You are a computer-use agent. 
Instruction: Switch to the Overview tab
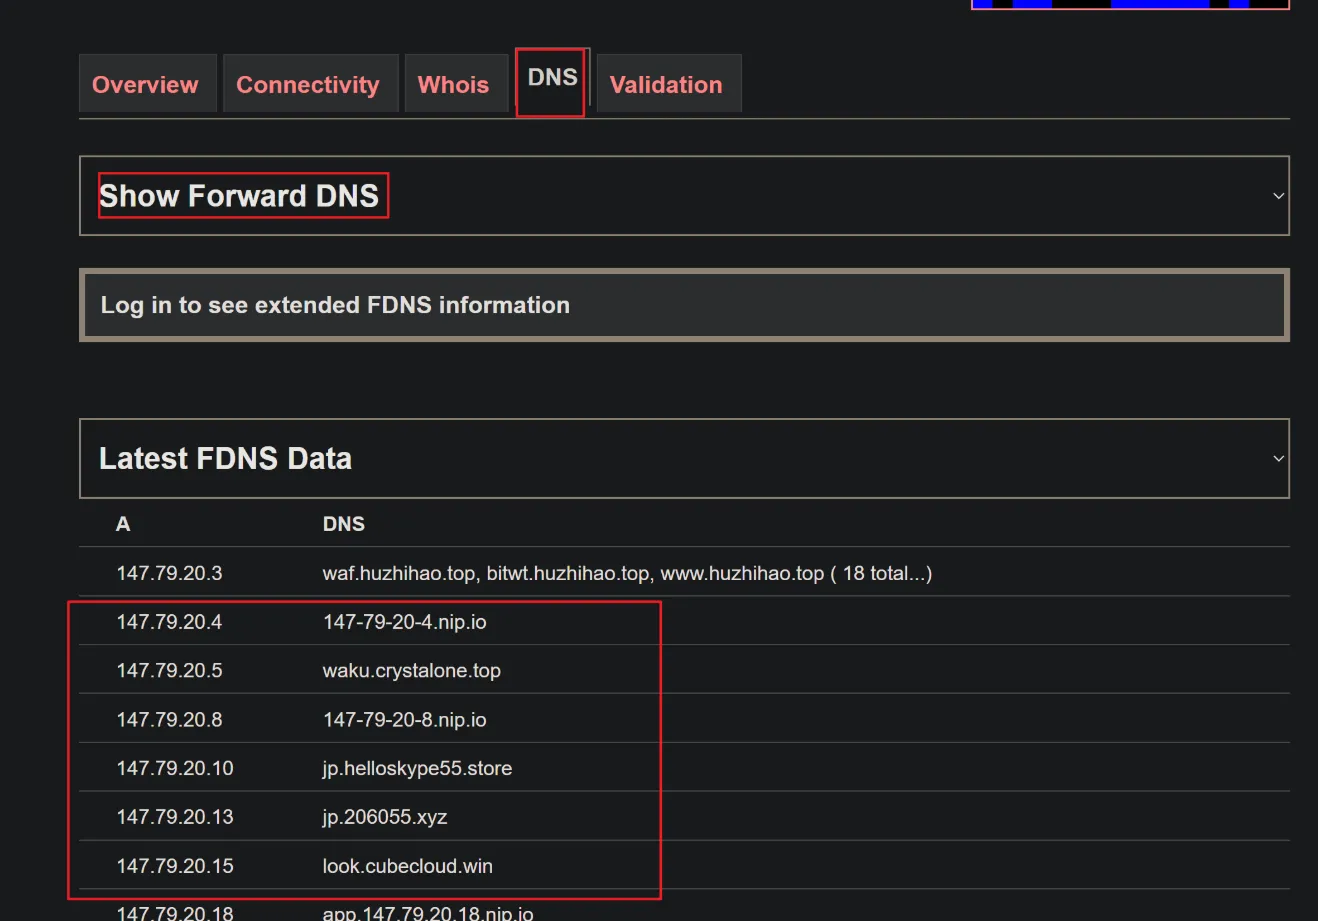[x=146, y=85]
